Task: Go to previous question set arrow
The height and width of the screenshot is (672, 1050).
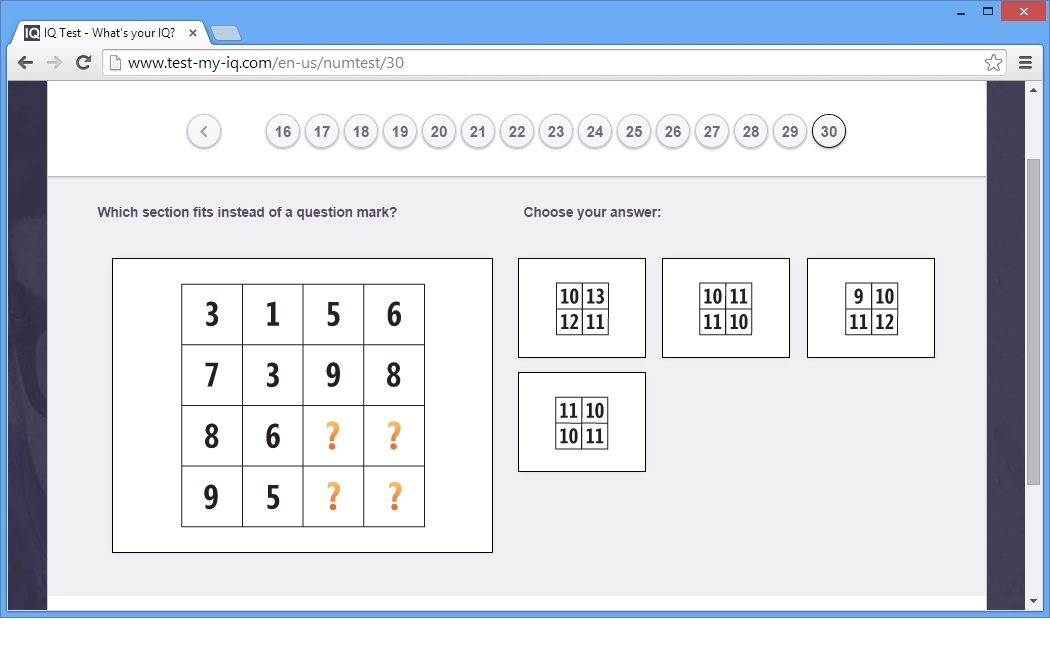Action: (x=204, y=131)
